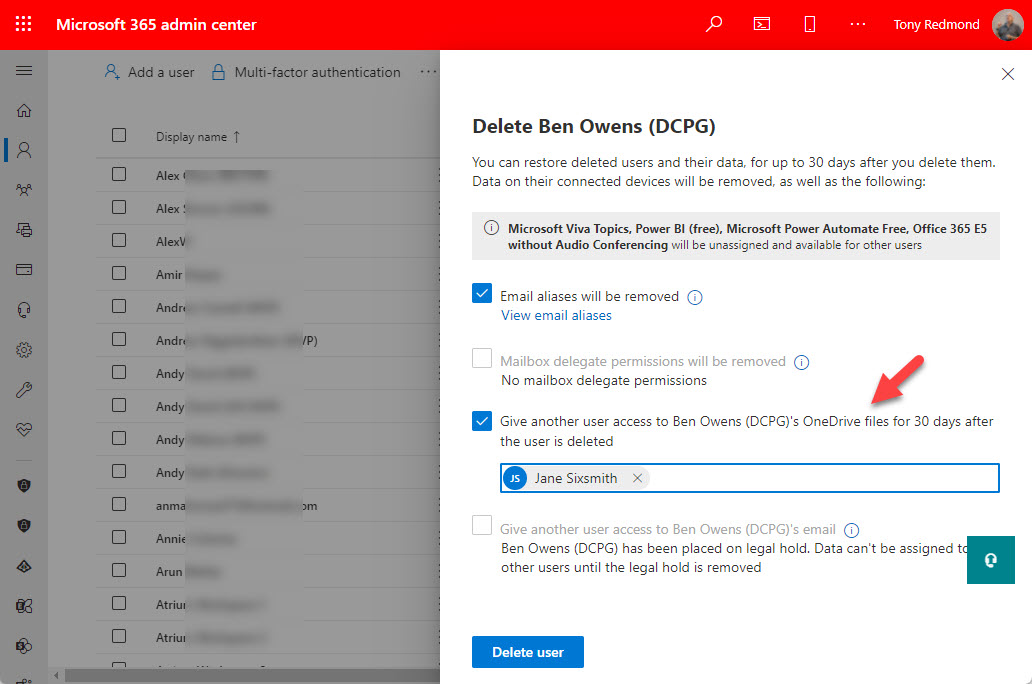Remove Jane Sixsmith from the people picker
Viewport: 1032px width, 684px height.
pyautogui.click(x=637, y=478)
